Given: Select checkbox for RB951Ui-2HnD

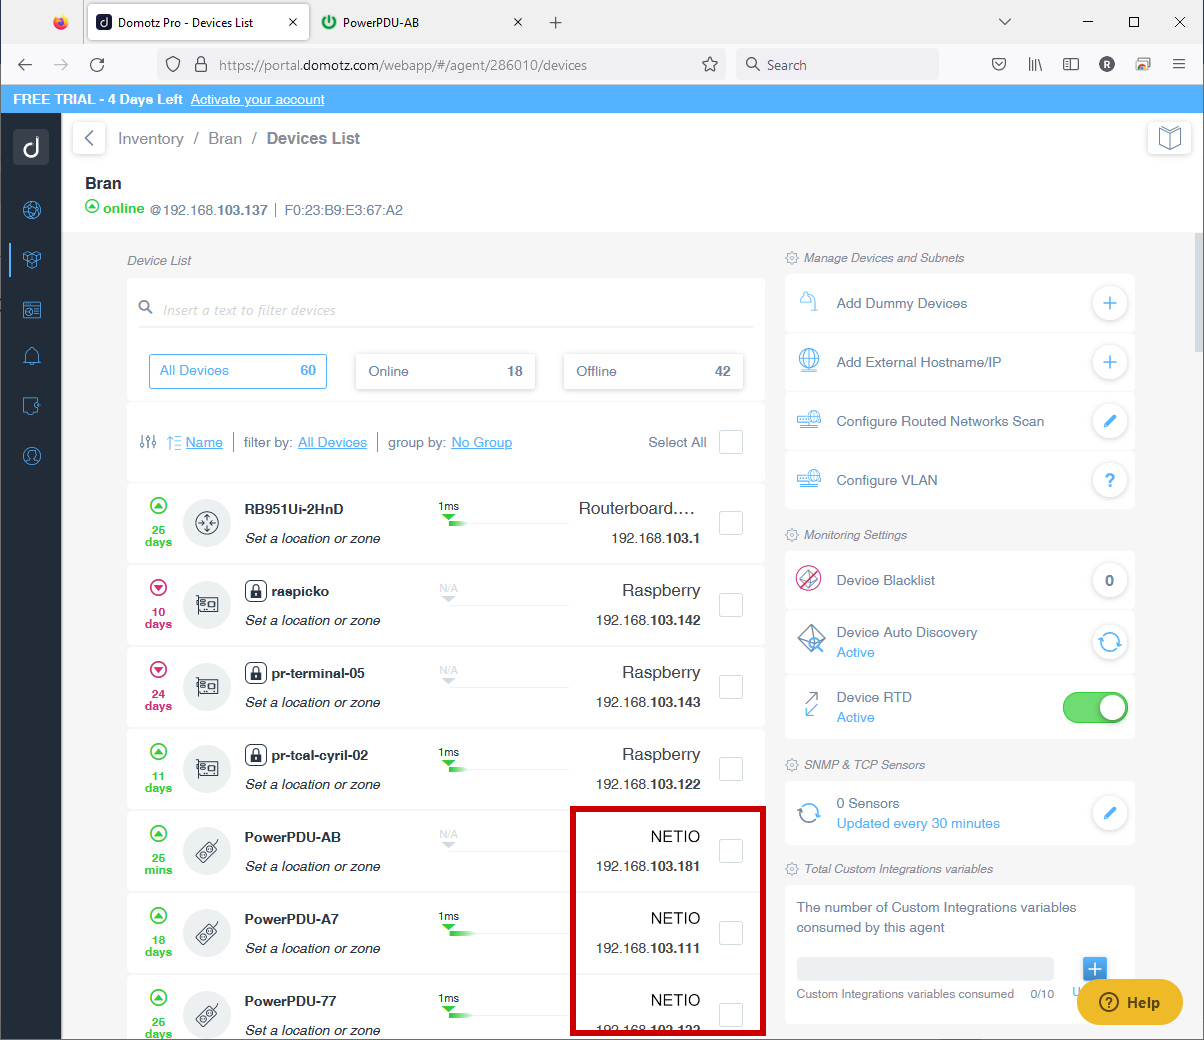Looking at the screenshot, I should point(731,523).
